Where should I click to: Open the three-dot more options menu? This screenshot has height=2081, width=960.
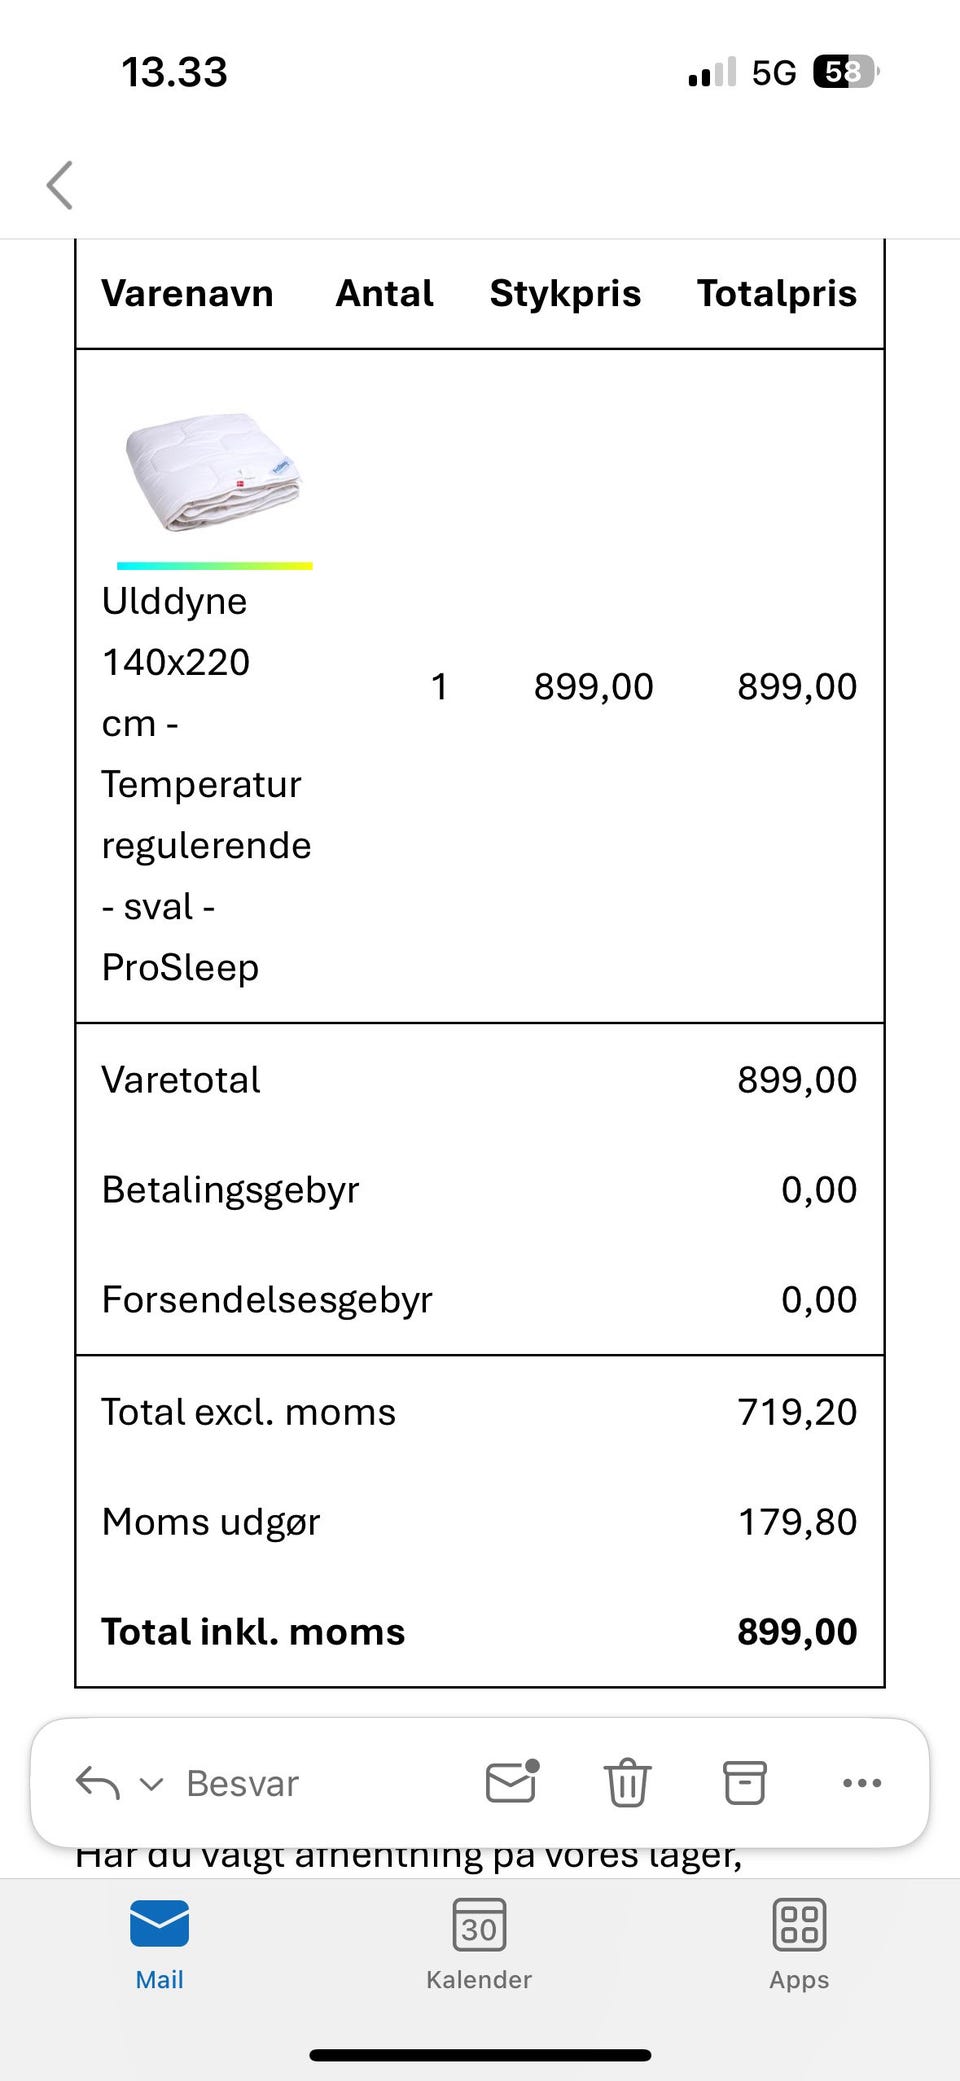pos(862,1782)
